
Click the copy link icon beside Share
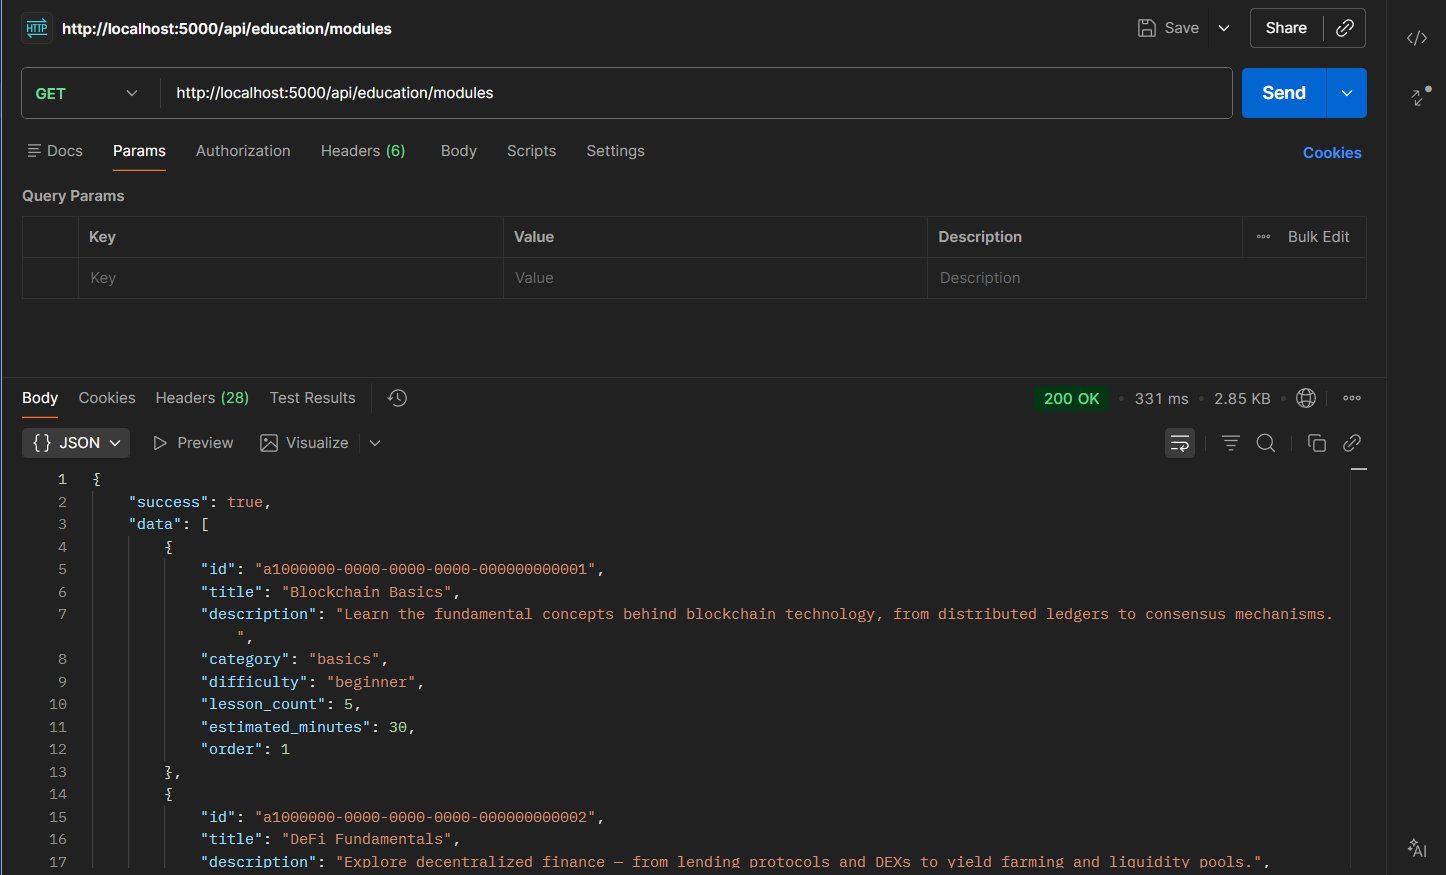click(1345, 28)
